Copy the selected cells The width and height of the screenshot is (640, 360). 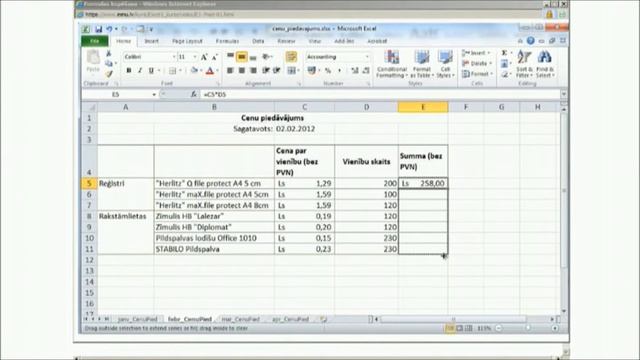[109, 63]
